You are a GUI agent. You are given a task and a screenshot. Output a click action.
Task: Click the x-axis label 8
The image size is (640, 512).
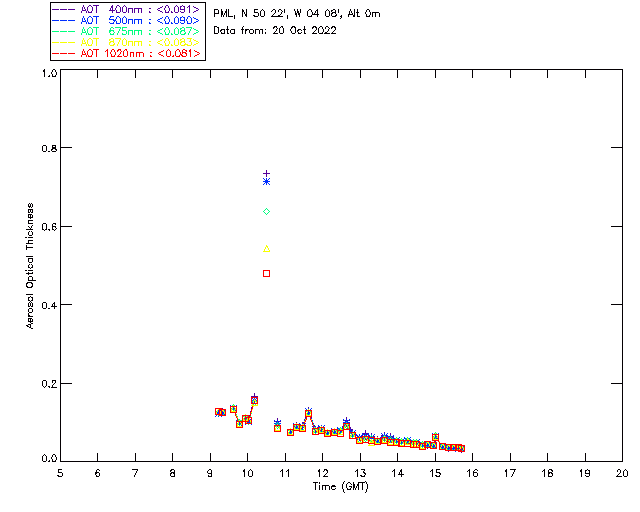tap(173, 473)
